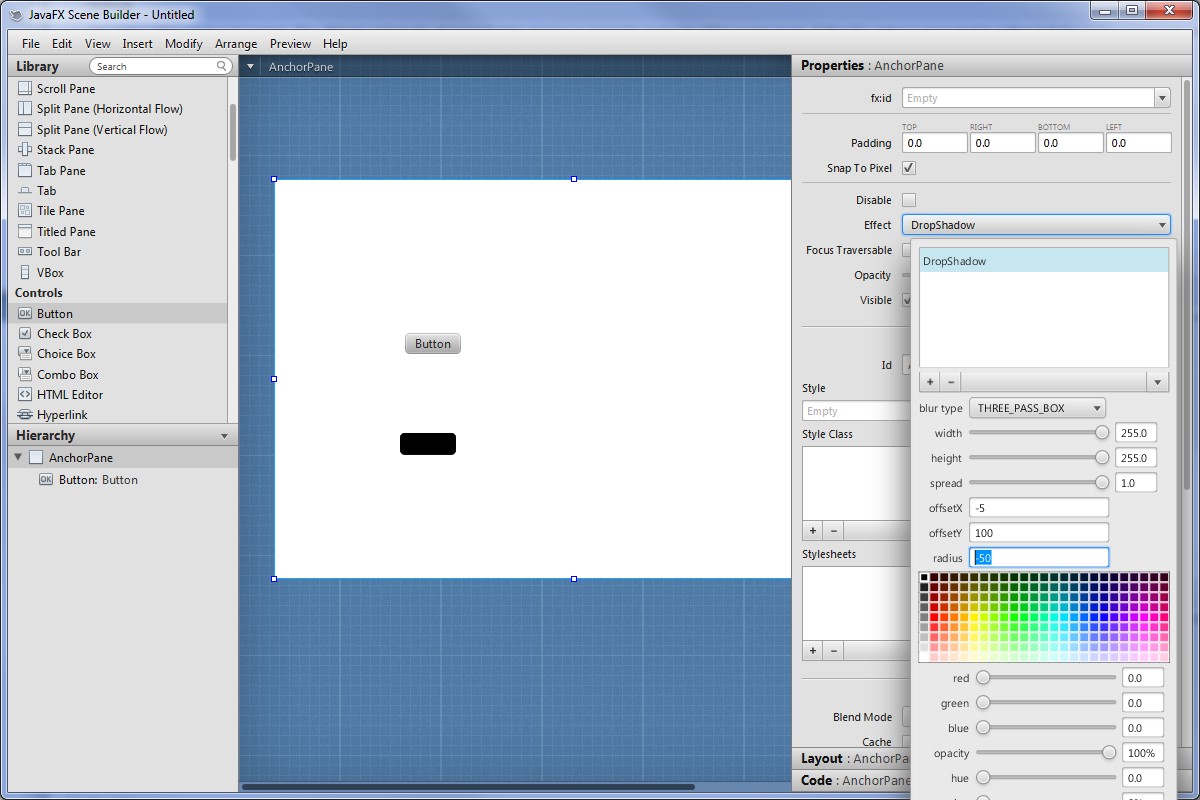Select the Scroll Pane library icon
The image size is (1200, 800).
25,88
